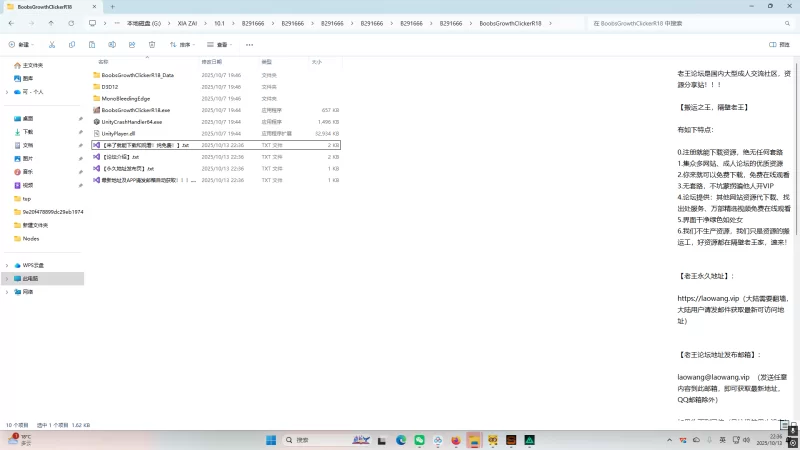Refresh the current folder view

[71, 23]
